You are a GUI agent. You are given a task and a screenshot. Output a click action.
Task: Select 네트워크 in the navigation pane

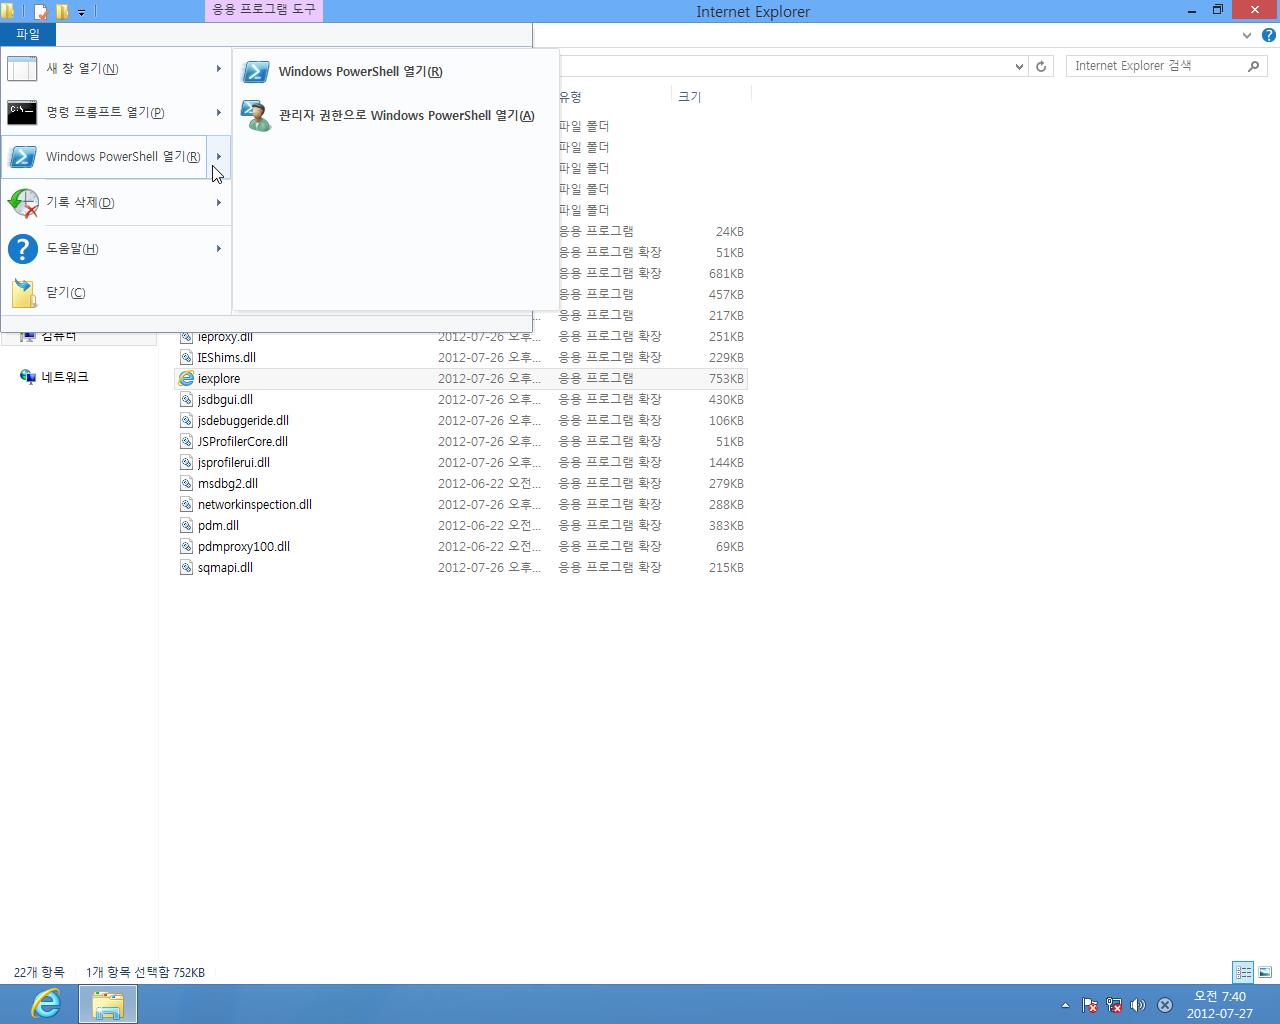64,377
